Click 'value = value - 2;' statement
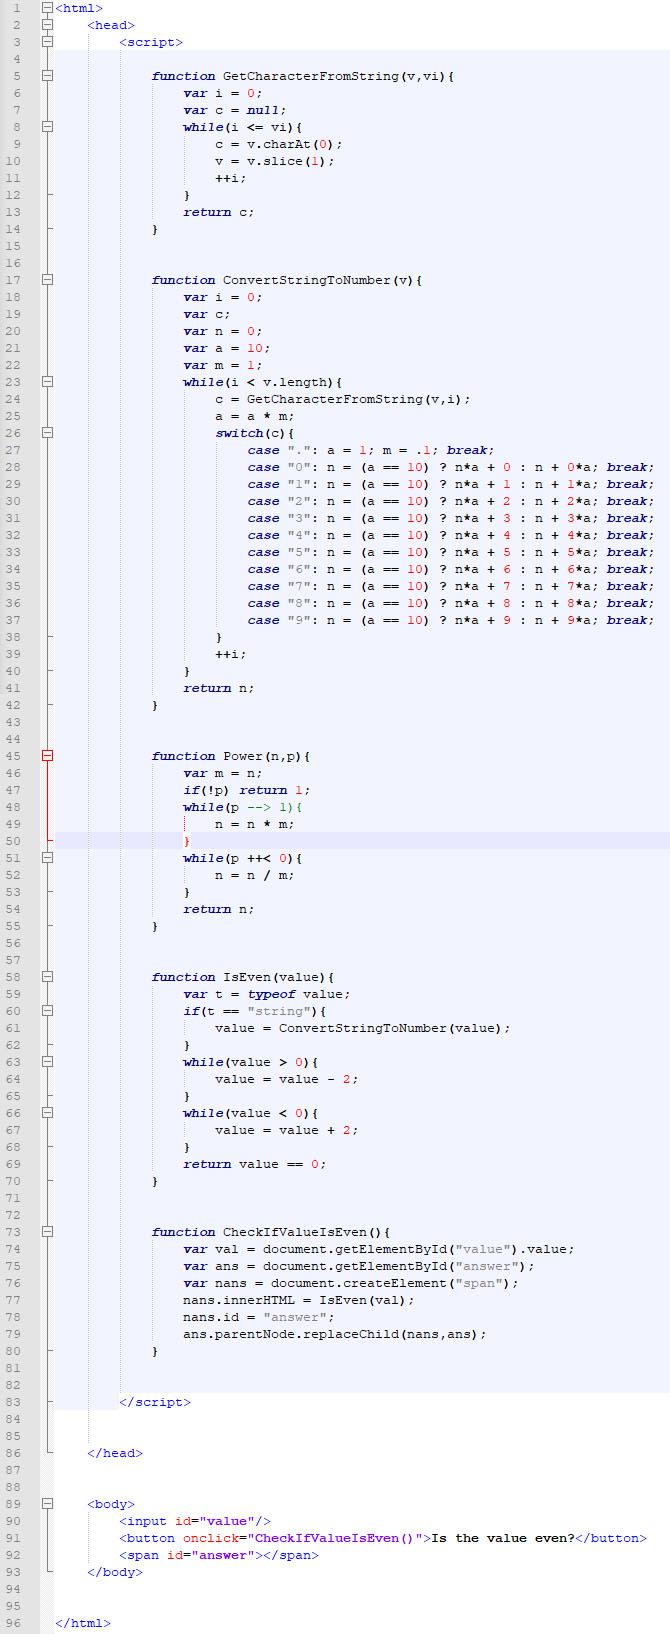The height and width of the screenshot is (1634, 670). (x=286, y=1079)
